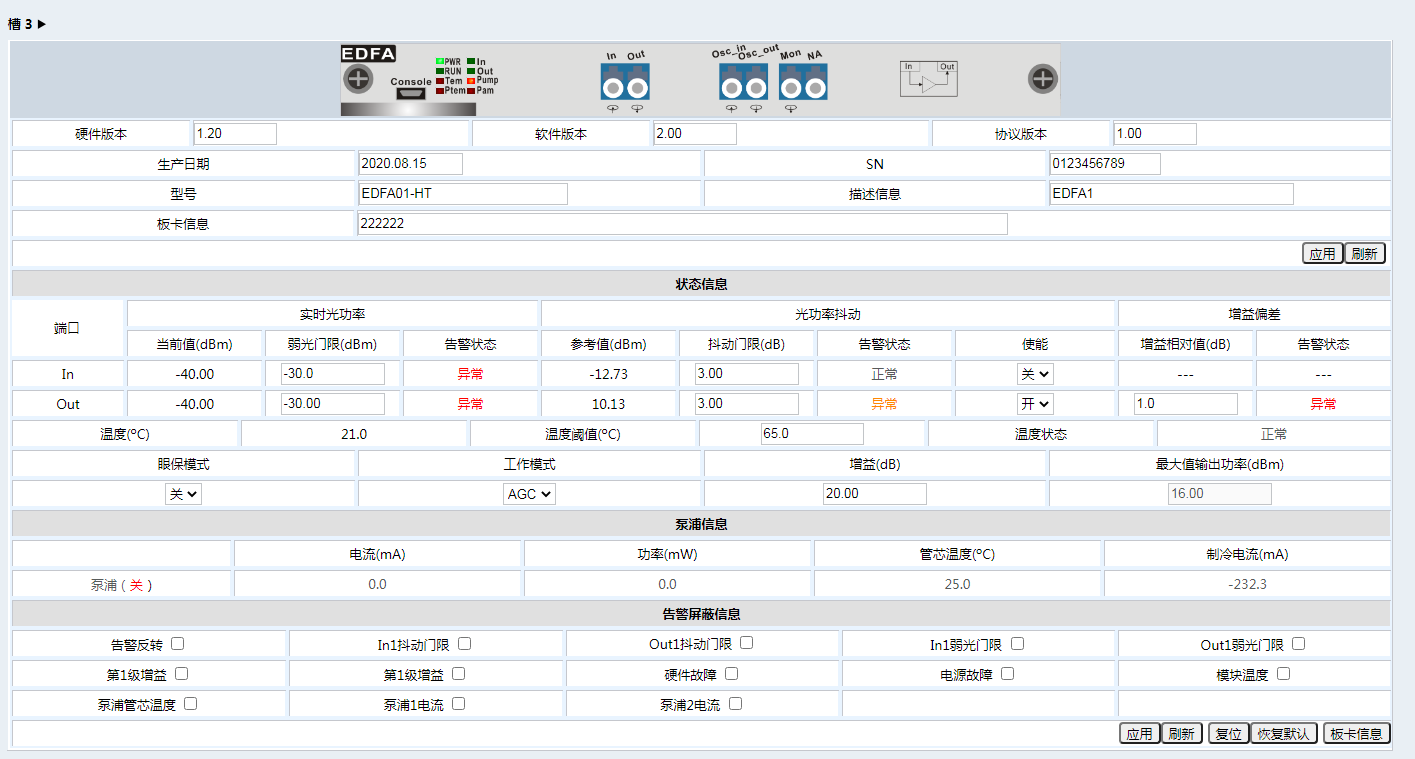Click the bottom 应用 button
This screenshot has height=759, width=1415.
coord(1139,734)
